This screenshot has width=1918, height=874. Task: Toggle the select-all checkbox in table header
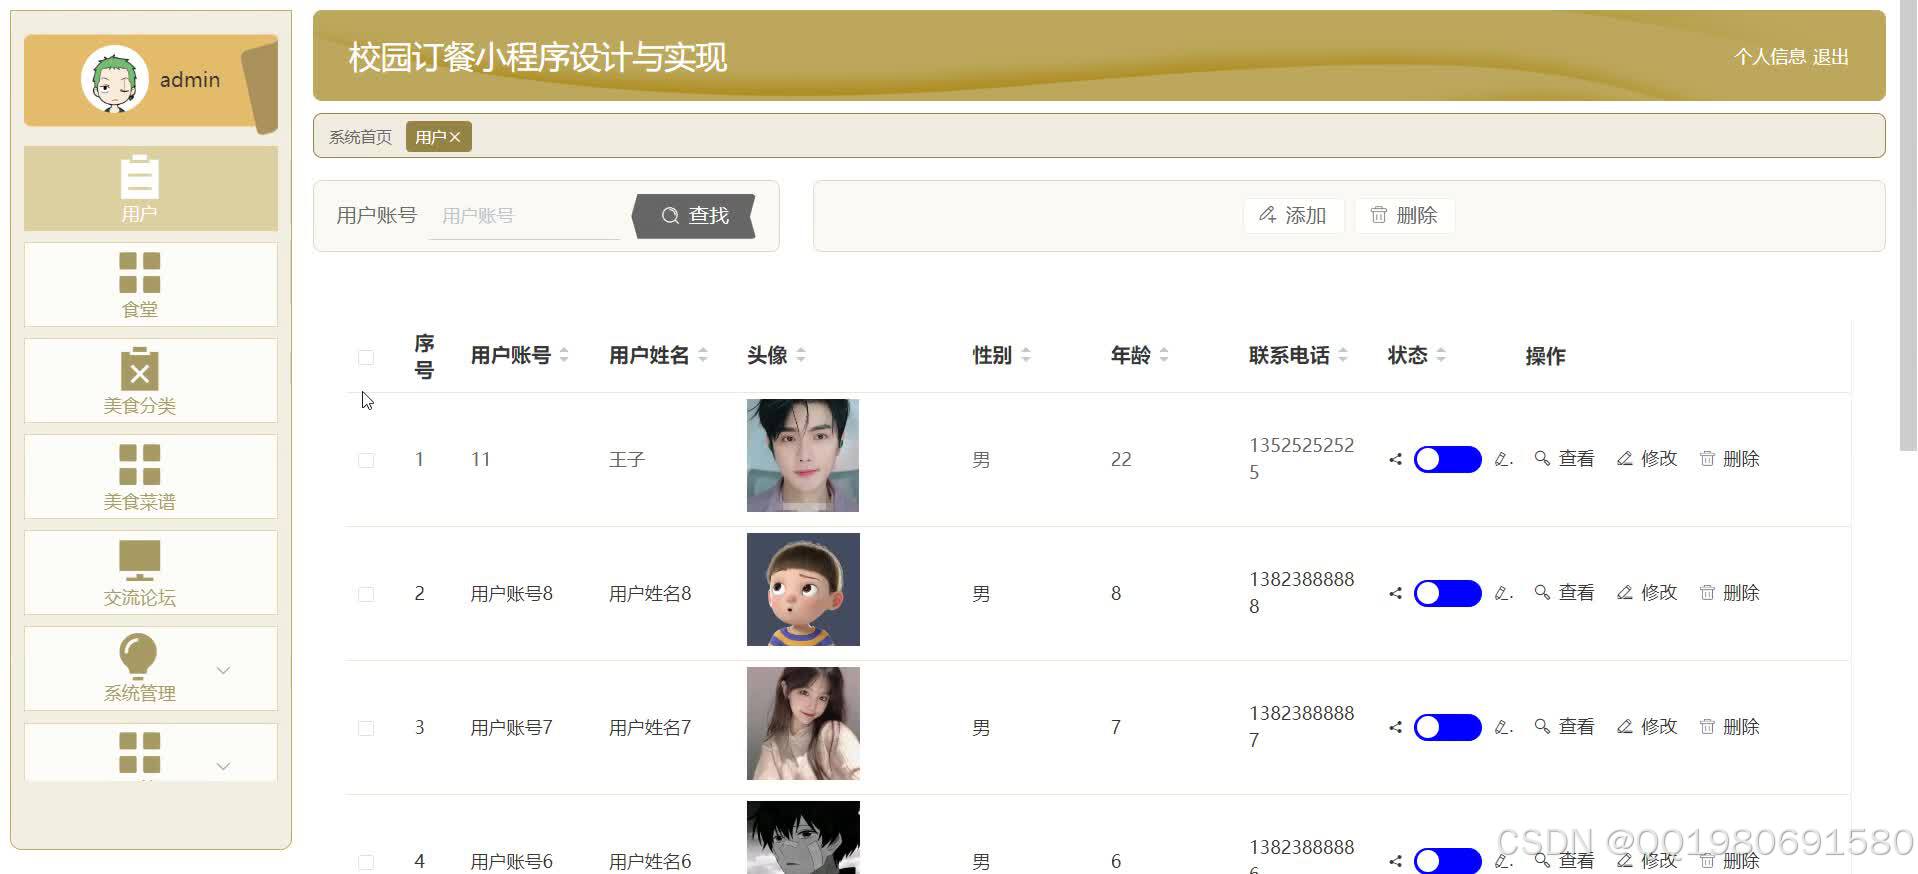[x=366, y=357]
